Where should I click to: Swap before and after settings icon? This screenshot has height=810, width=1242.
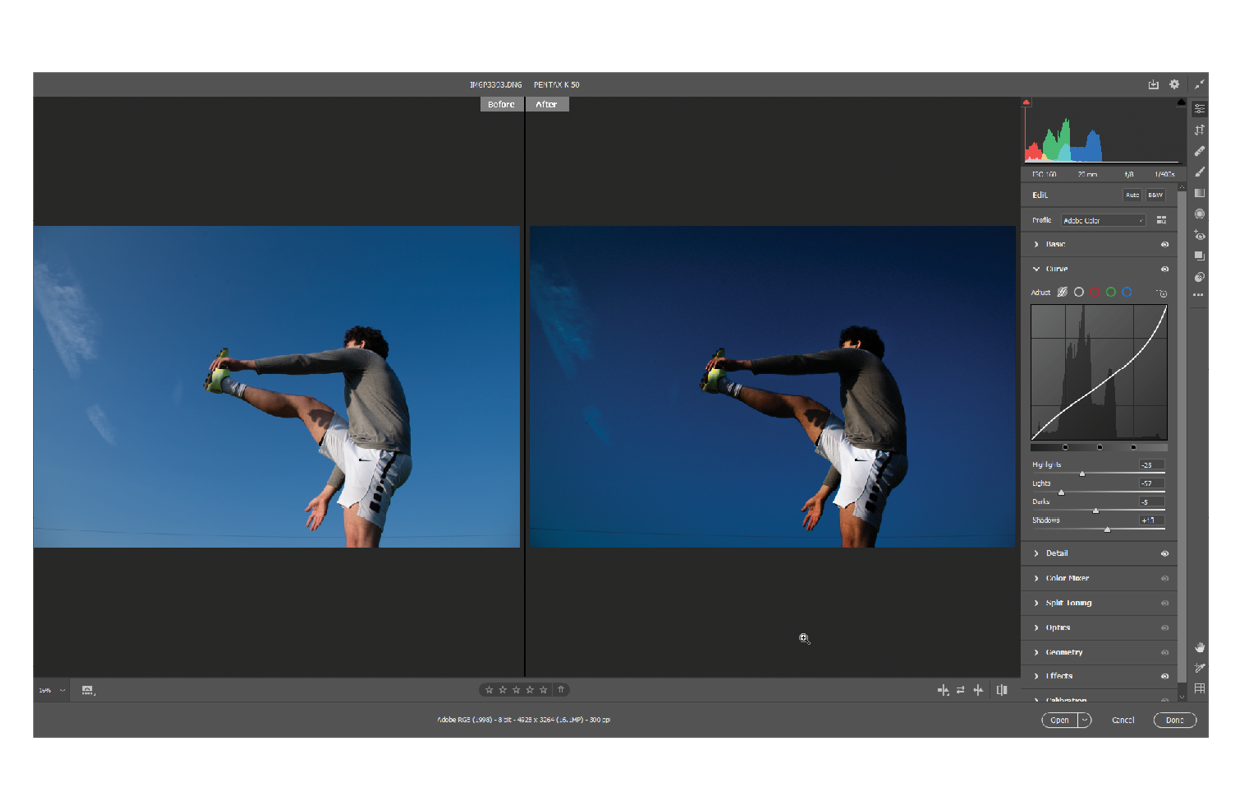[960, 690]
